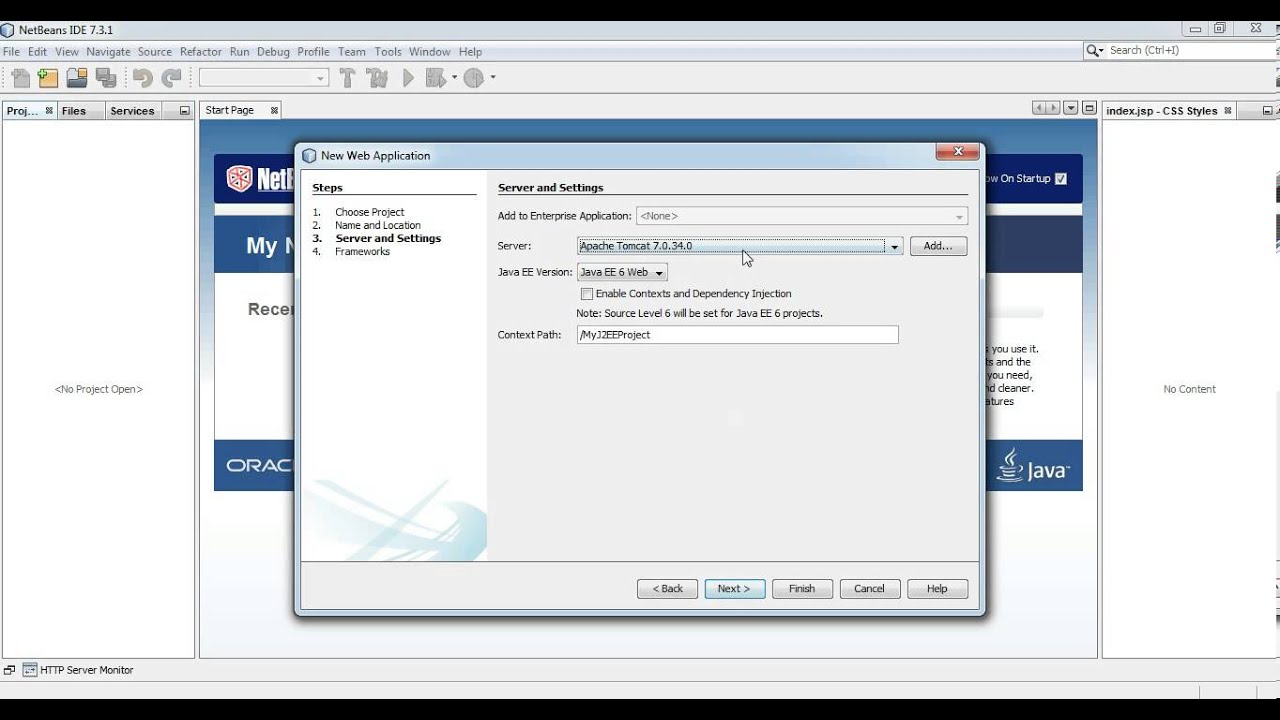Viewport: 1280px width, 720px height.
Task: Click the Profile Project toolbar icon
Action: click(x=474, y=78)
